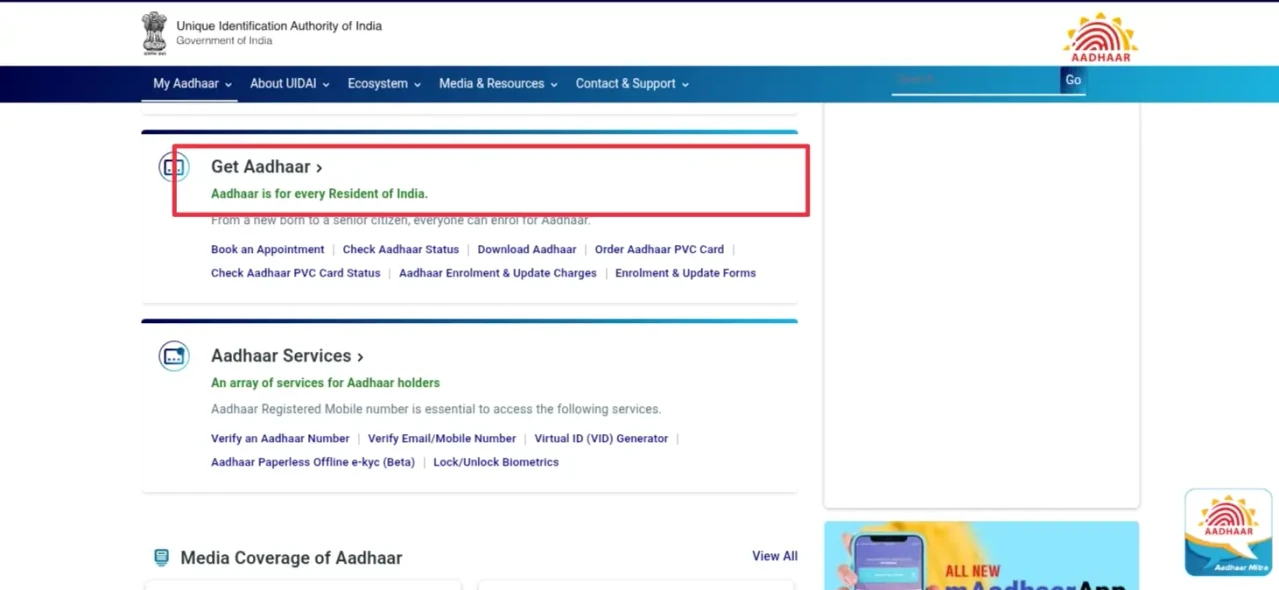Open Lock/Unlock Biometrics link

coord(496,463)
